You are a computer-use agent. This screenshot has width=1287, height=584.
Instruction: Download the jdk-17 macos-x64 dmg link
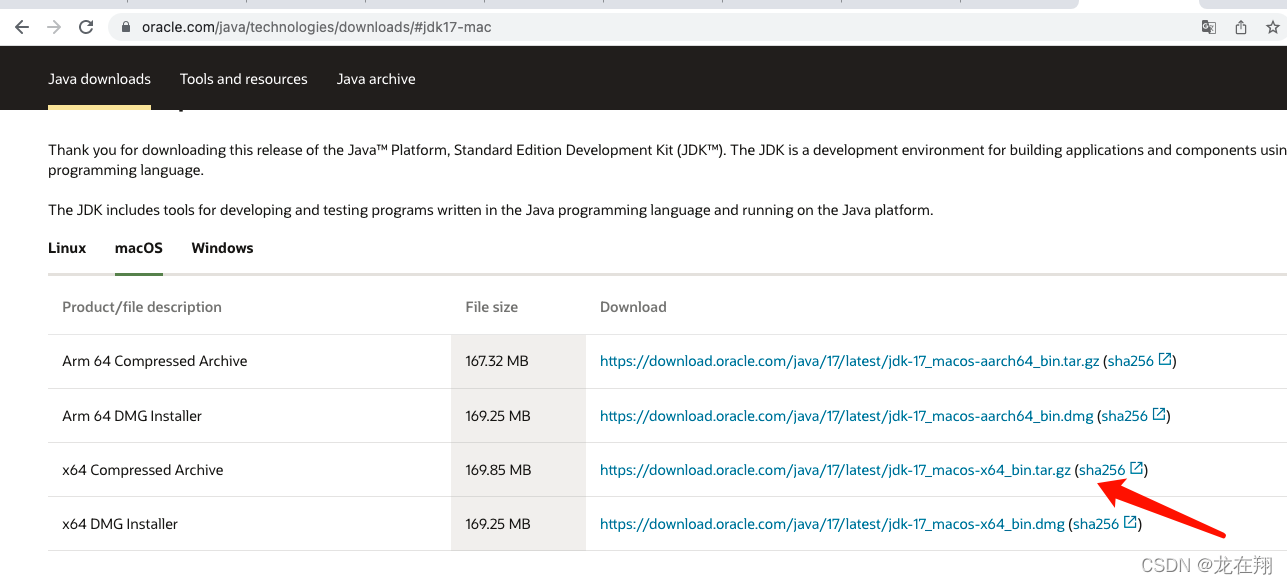(x=832, y=524)
